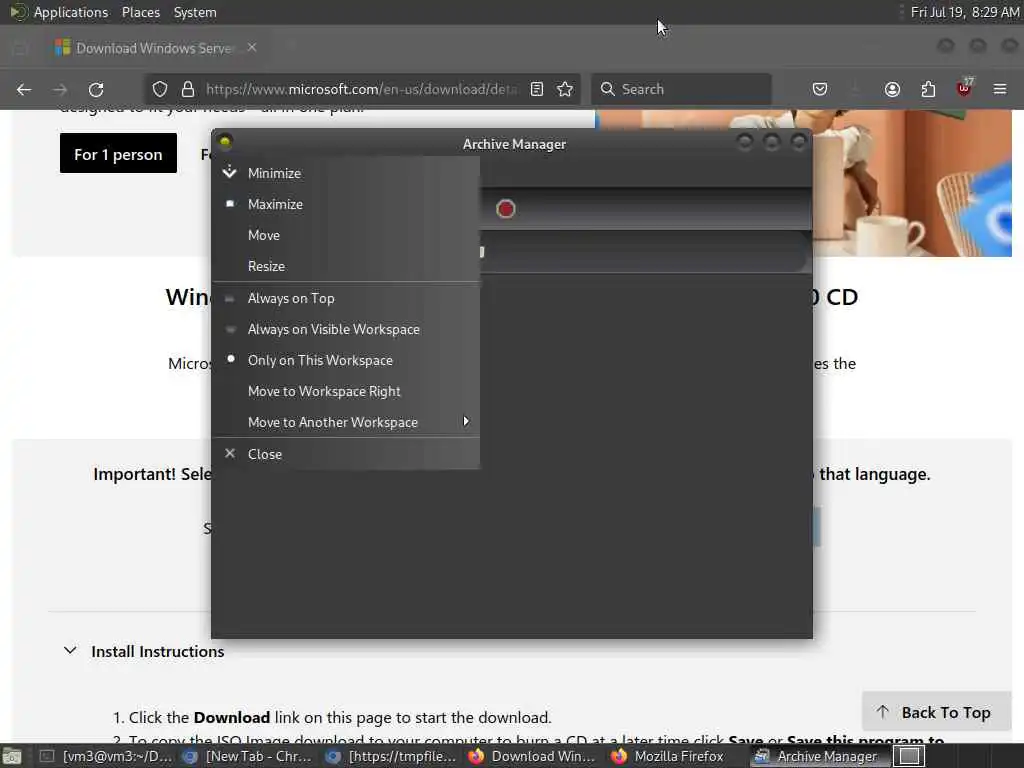Select Maximize in the window menu
Viewport: 1024px width, 768px height.
coord(346,204)
